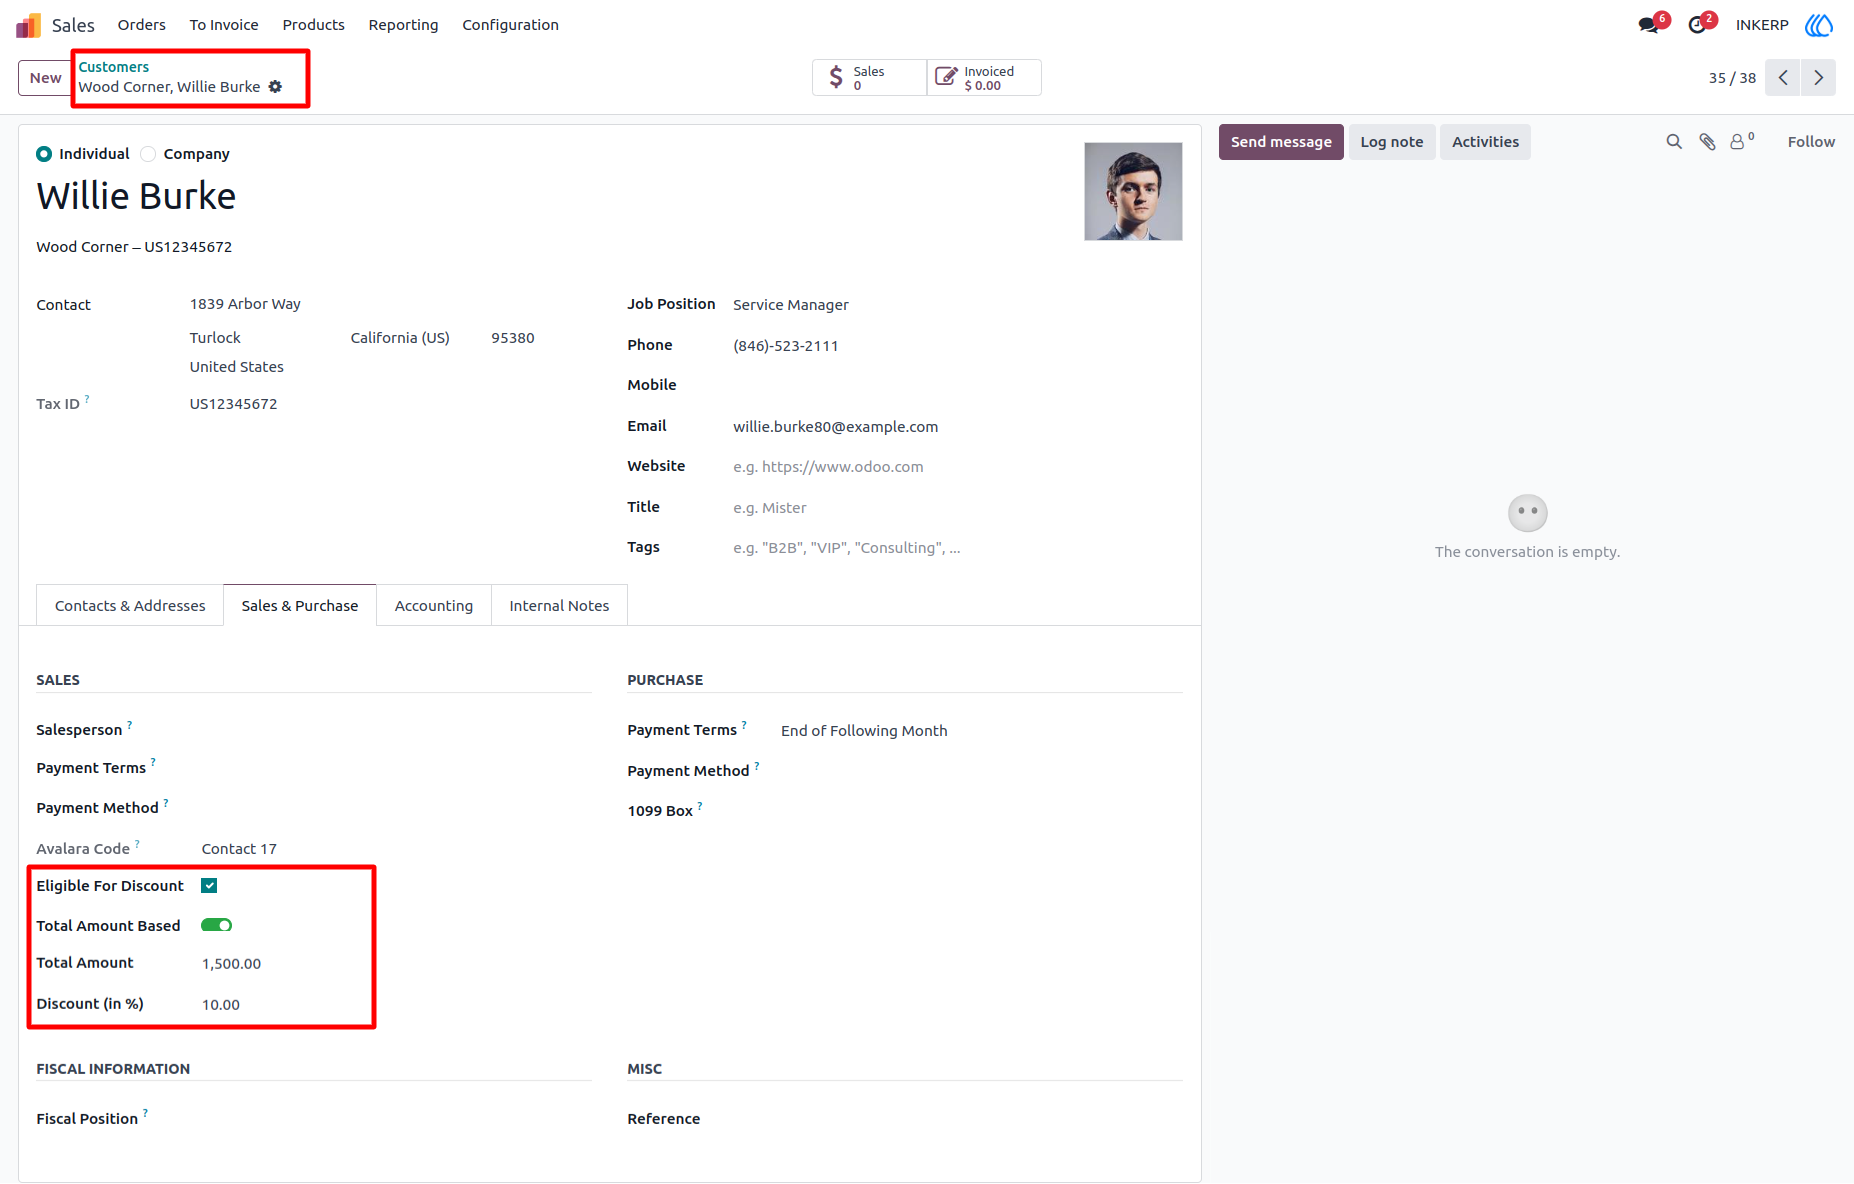
Task: Go to the next customer record arrow
Action: click(1818, 78)
